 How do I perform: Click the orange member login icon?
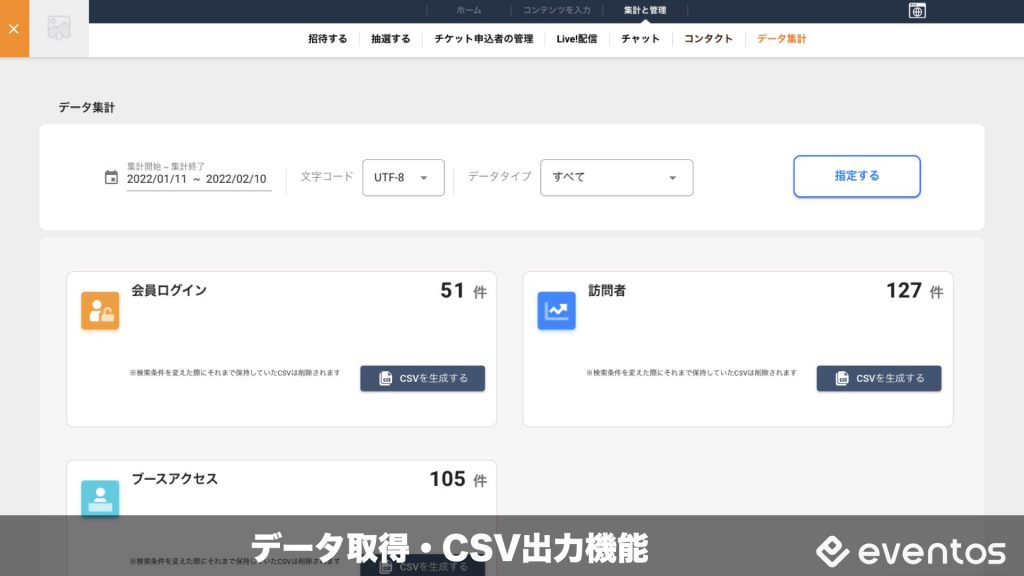click(100, 310)
